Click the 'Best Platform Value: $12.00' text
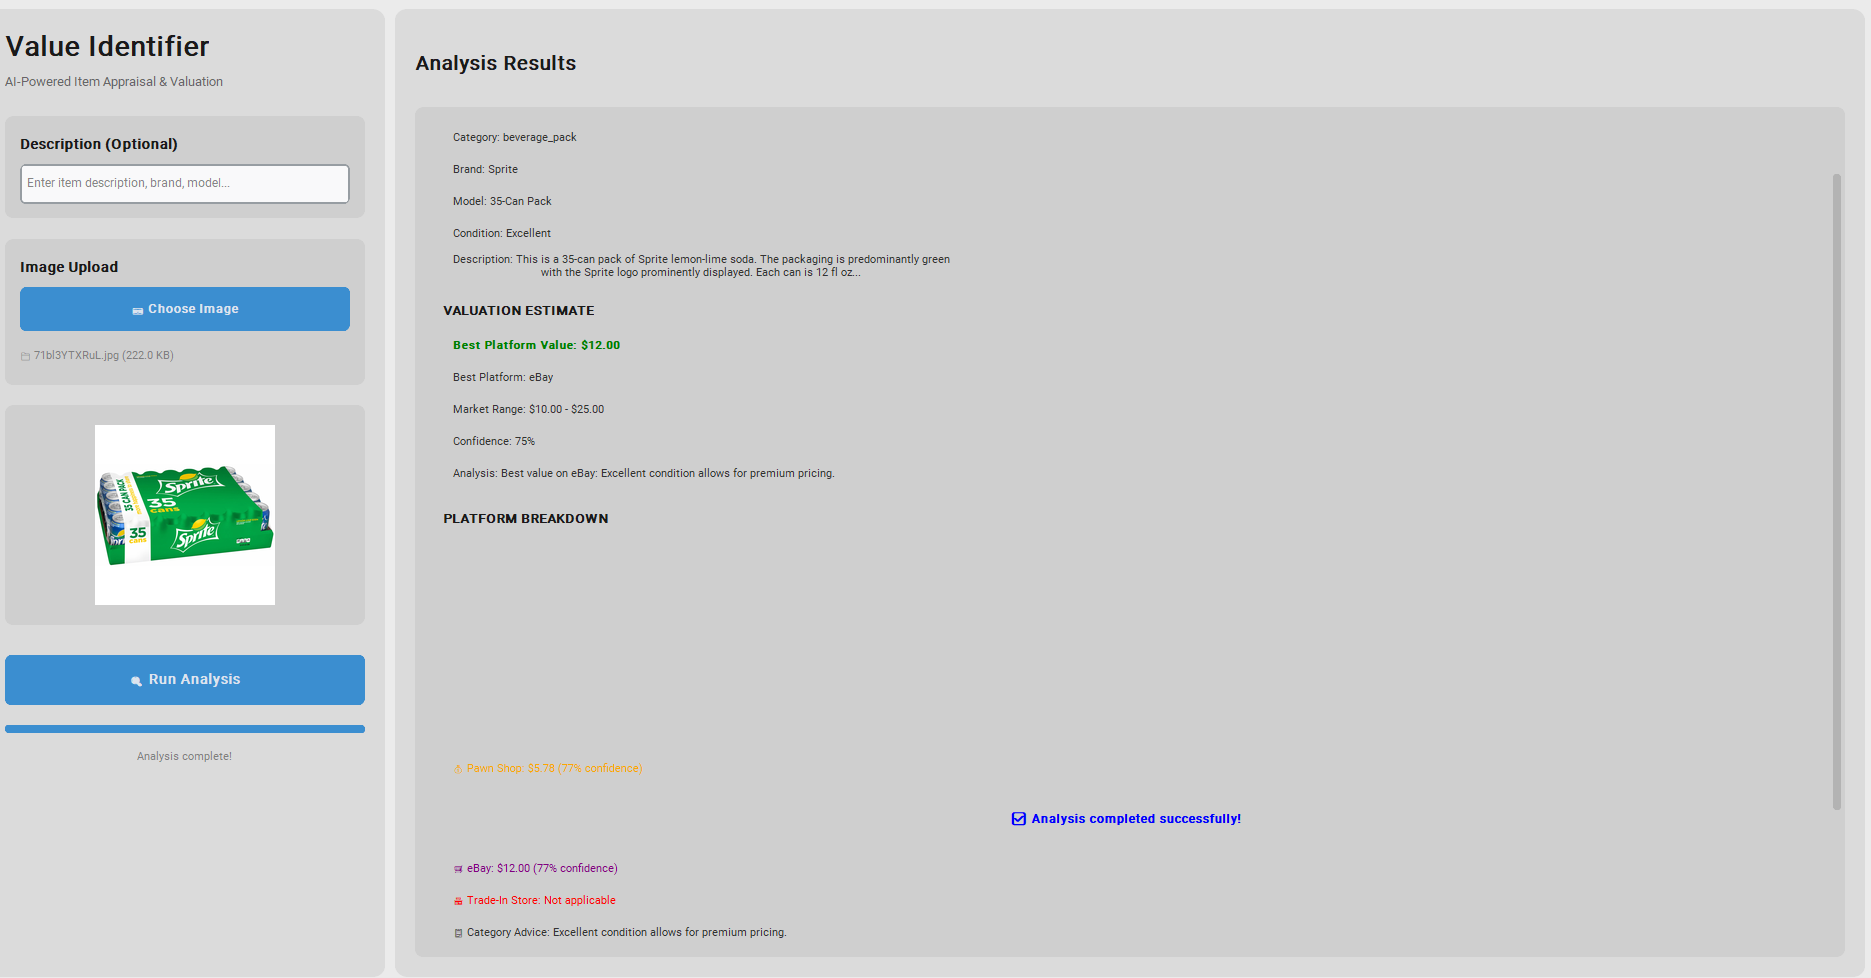 tap(536, 345)
